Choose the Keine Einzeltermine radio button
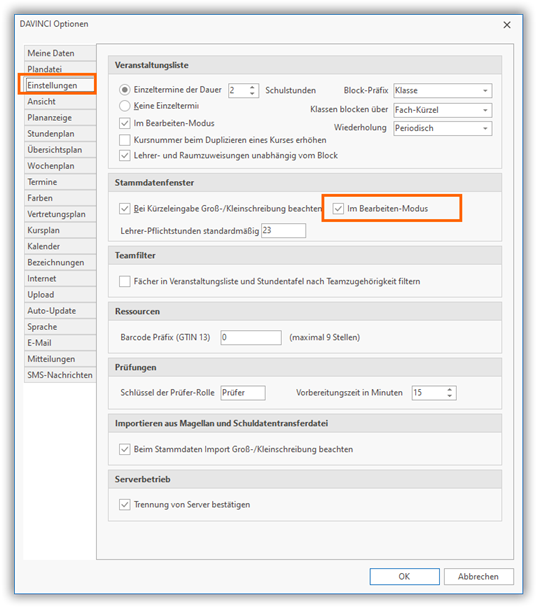This screenshot has width=537, height=608. click(124, 106)
